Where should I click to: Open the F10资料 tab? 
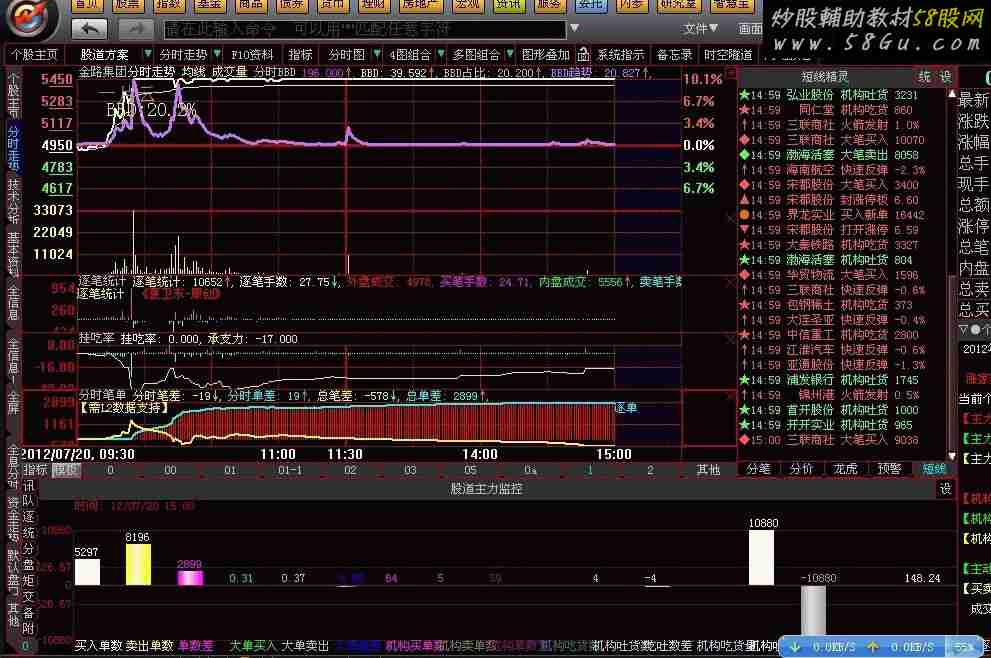(x=252, y=55)
